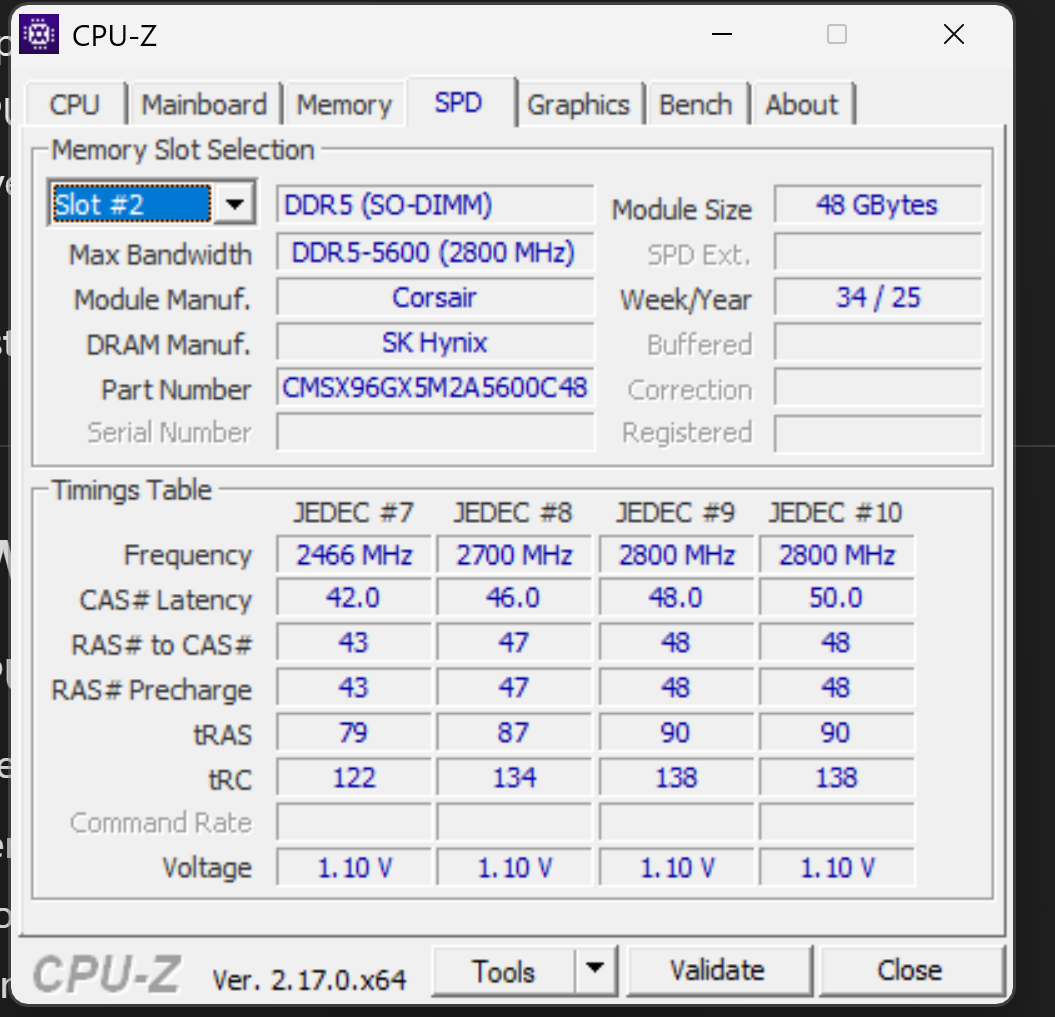Click the DDR5 (SO-DIMM) memory type field

(435, 204)
